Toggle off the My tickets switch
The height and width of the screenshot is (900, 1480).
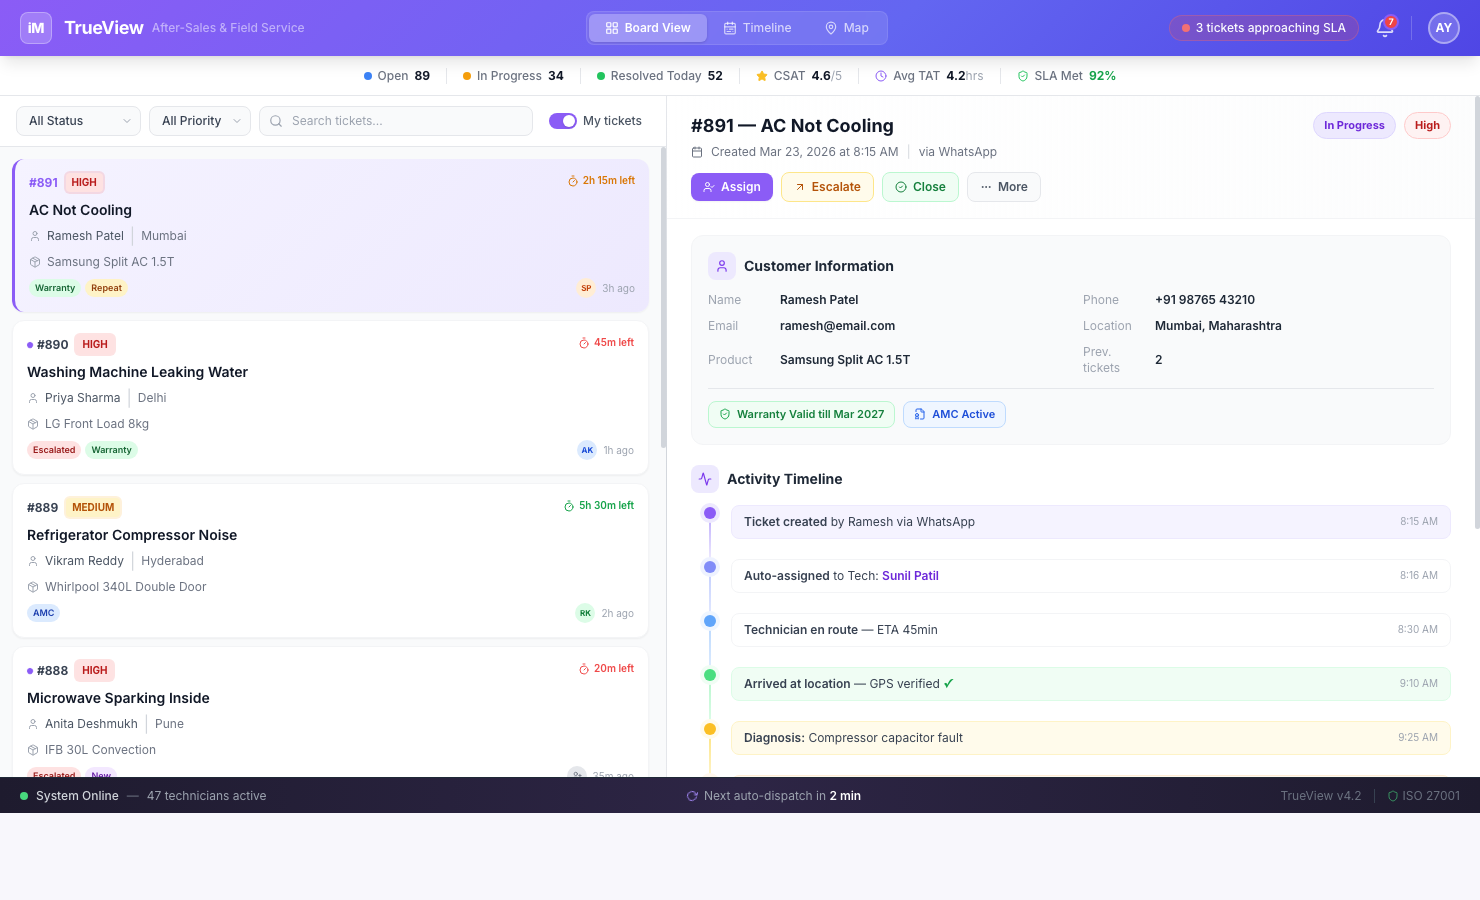click(x=564, y=119)
